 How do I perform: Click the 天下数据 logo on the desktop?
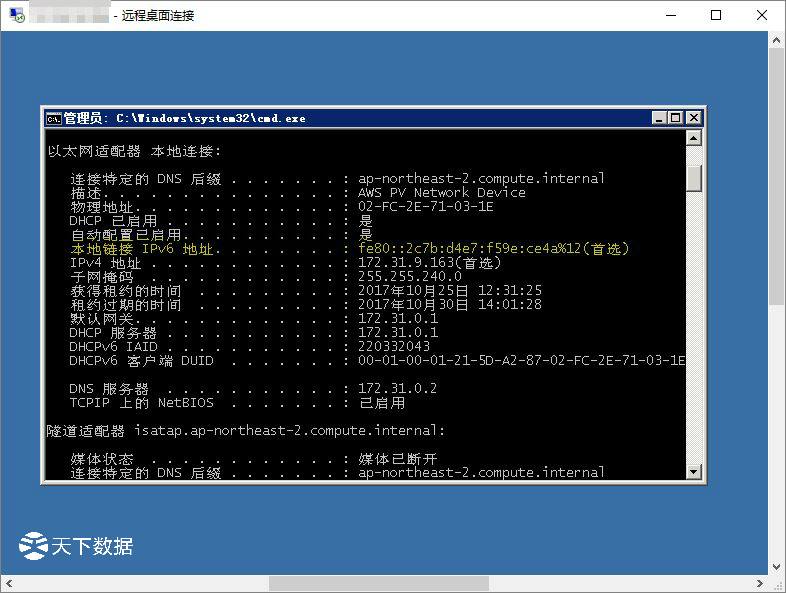[x=76, y=546]
